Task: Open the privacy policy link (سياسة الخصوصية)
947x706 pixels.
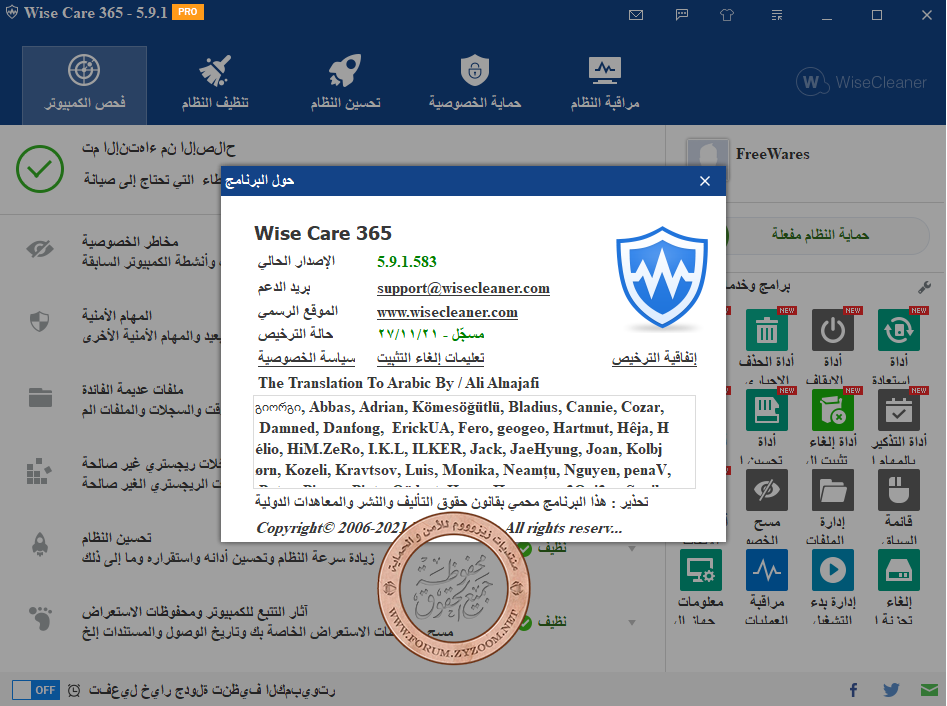Action: (307, 358)
